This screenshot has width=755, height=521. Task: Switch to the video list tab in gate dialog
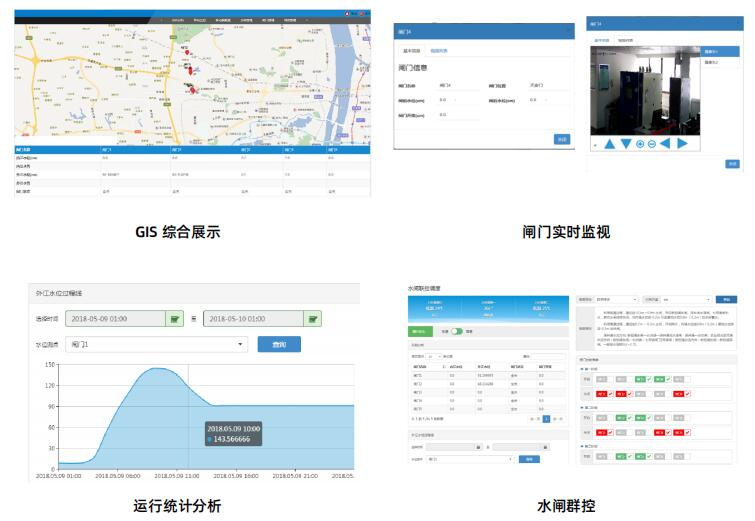click(438, 50)
